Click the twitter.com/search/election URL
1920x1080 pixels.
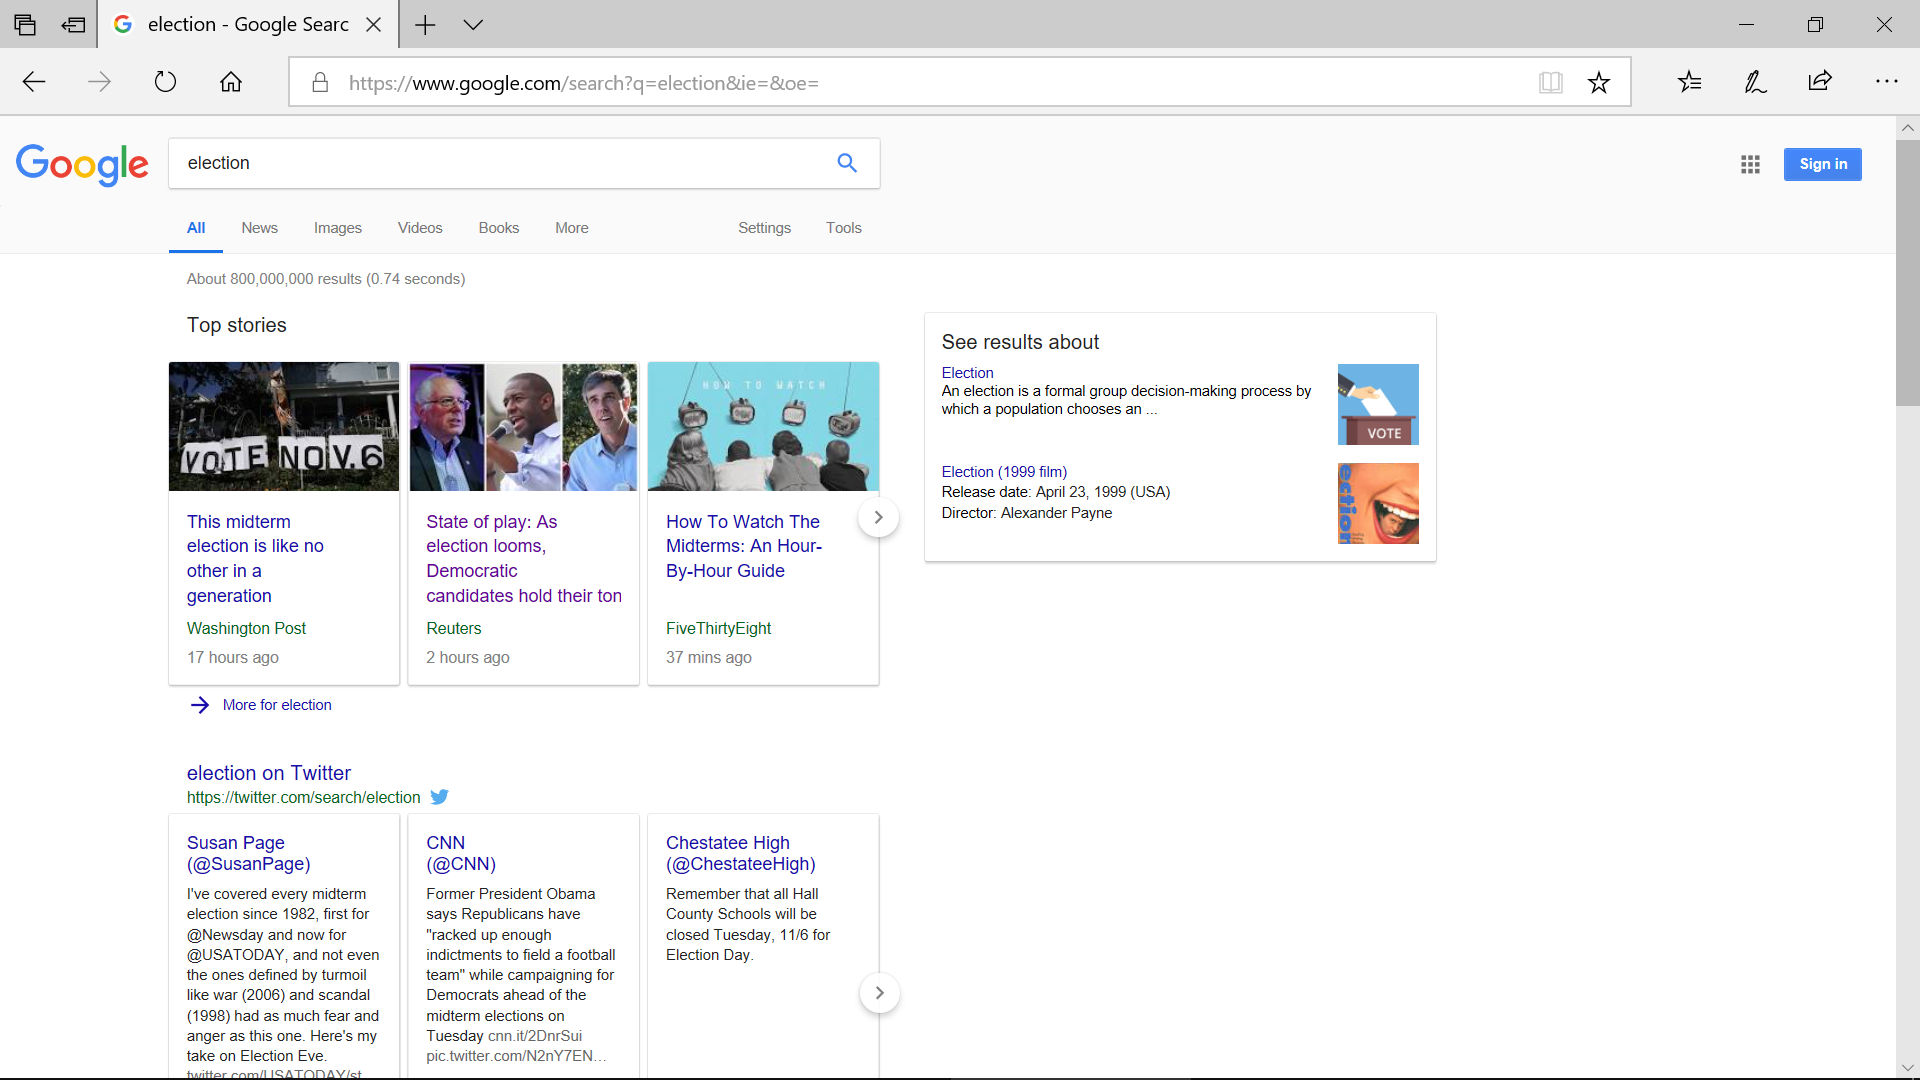(303, 797)
